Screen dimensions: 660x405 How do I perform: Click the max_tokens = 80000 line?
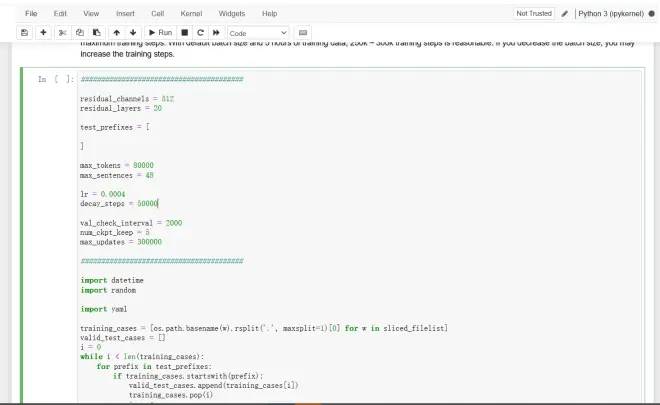pyautogui.click(x=117, y=165)
